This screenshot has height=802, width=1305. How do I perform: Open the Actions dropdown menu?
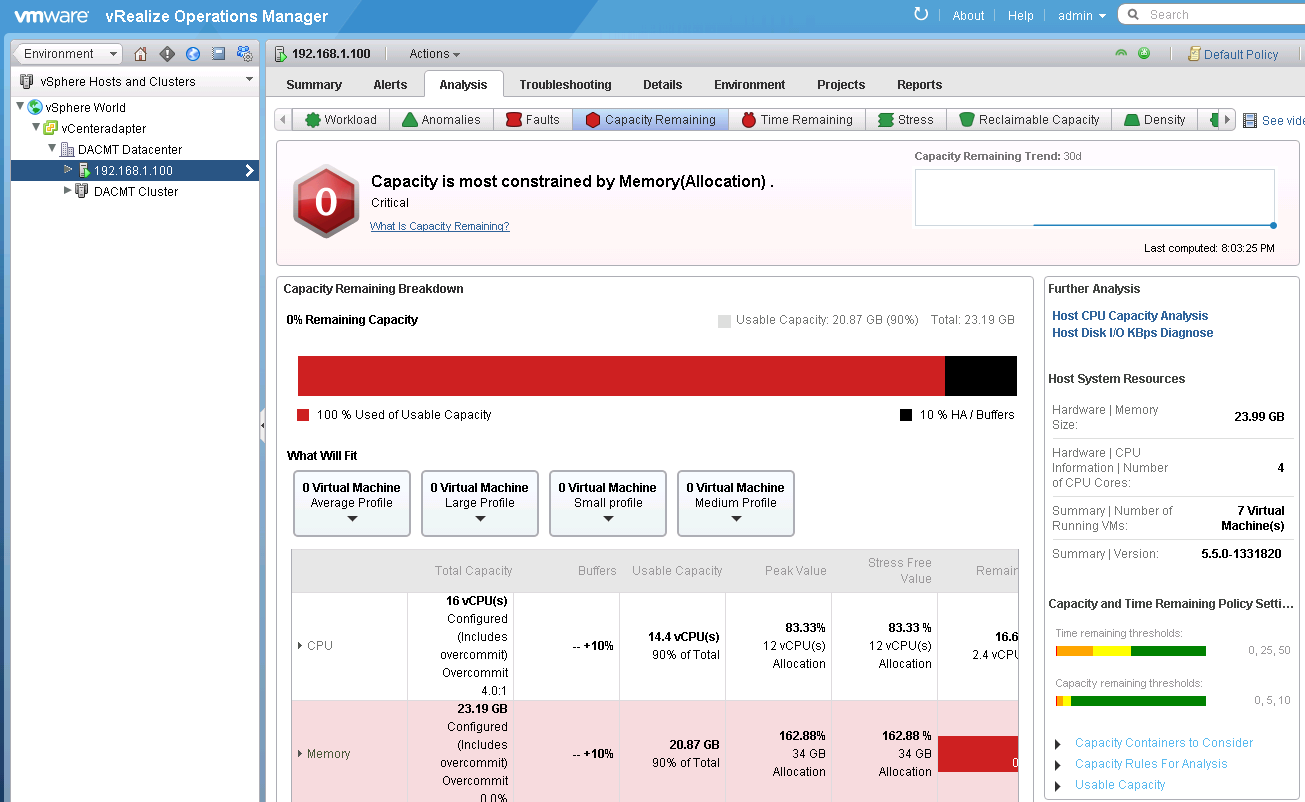click(x=435, y=54)
